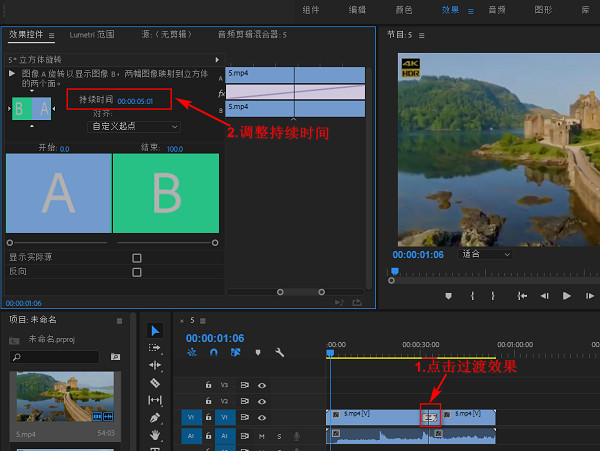This screenshot has height=451, width=600.
Task: Expand transition description triangle
Action: (x=12, y=73)
